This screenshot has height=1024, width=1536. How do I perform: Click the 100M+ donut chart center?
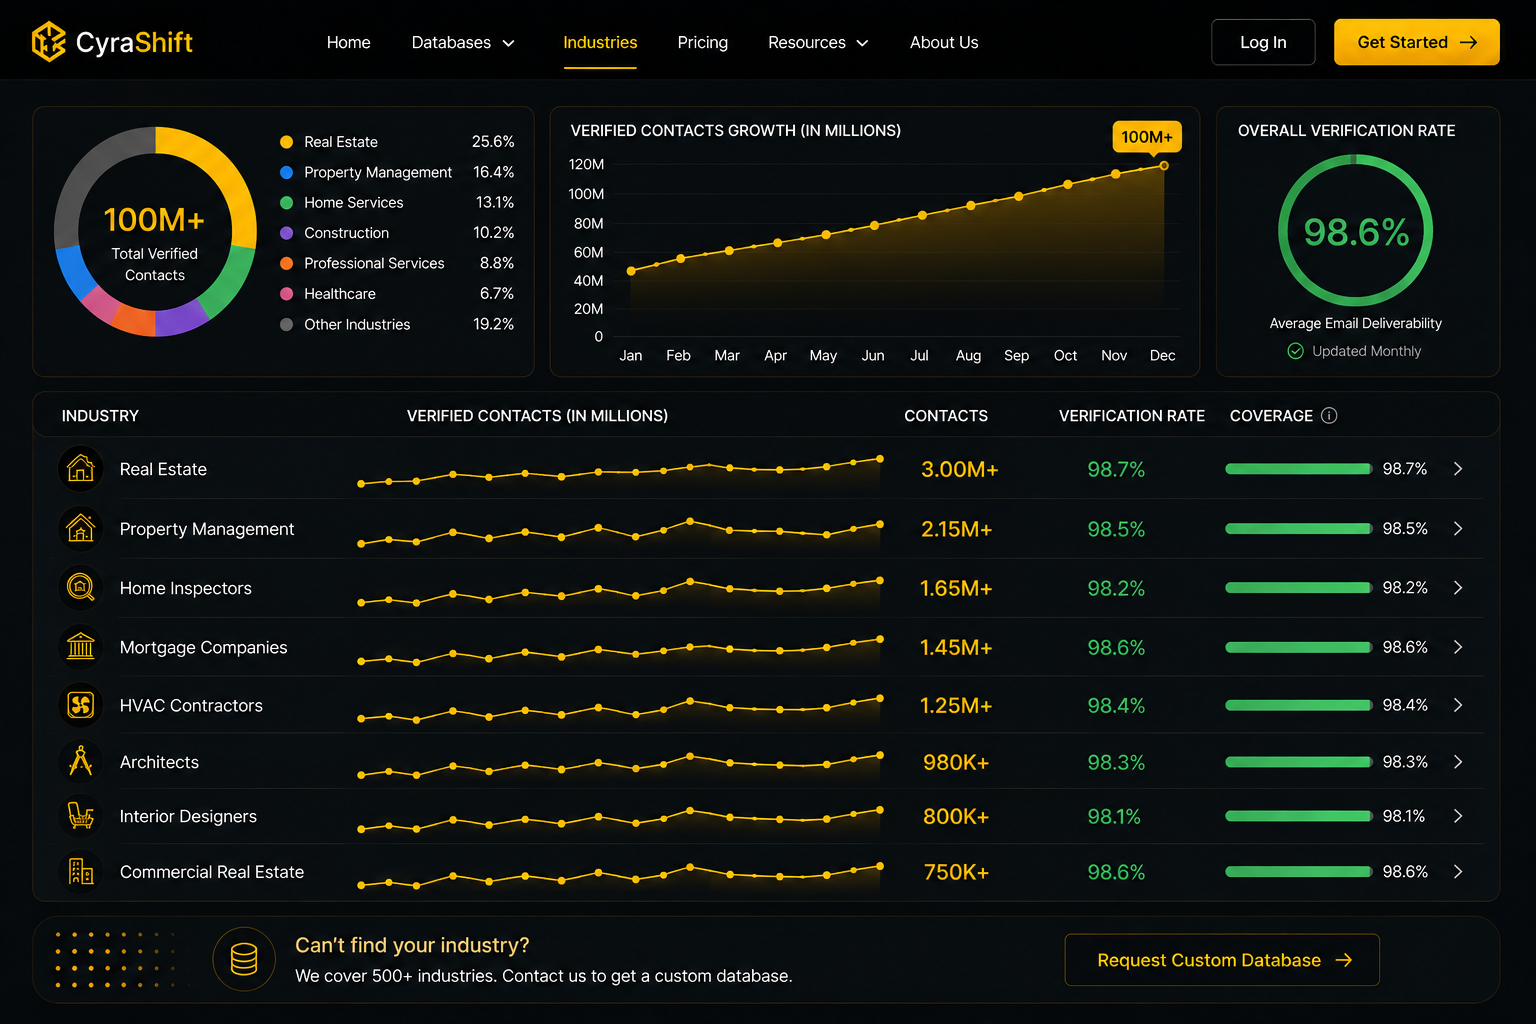pyautogui.click(x=154, y=220)
